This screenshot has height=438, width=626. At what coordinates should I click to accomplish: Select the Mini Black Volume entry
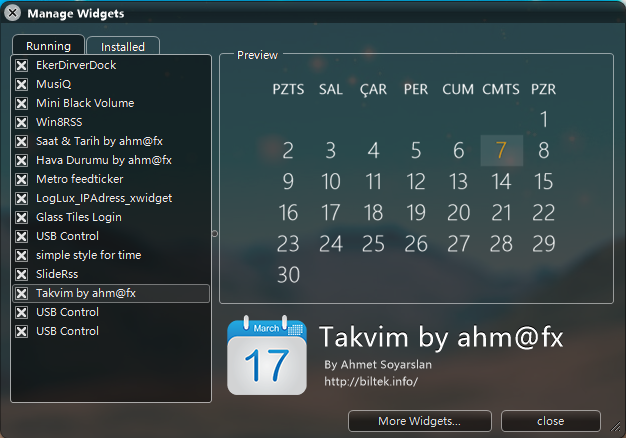85,103
